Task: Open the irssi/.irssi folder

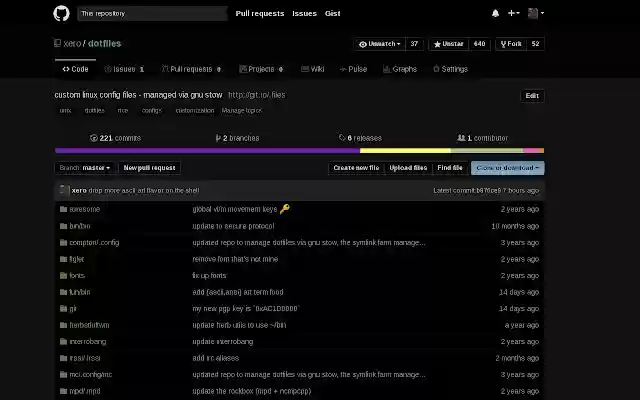Action: [x=85, y=358]
